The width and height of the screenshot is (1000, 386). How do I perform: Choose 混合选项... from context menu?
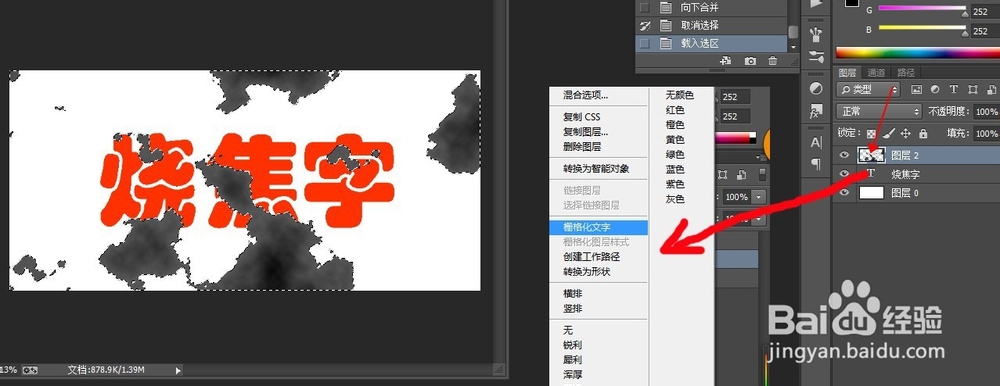point(585,96)
